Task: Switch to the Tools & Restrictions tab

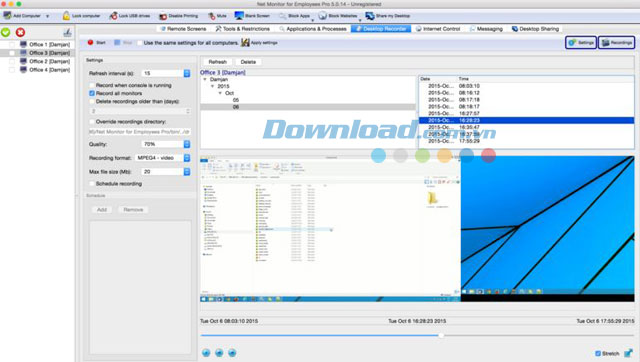Action: pos(242,29)
